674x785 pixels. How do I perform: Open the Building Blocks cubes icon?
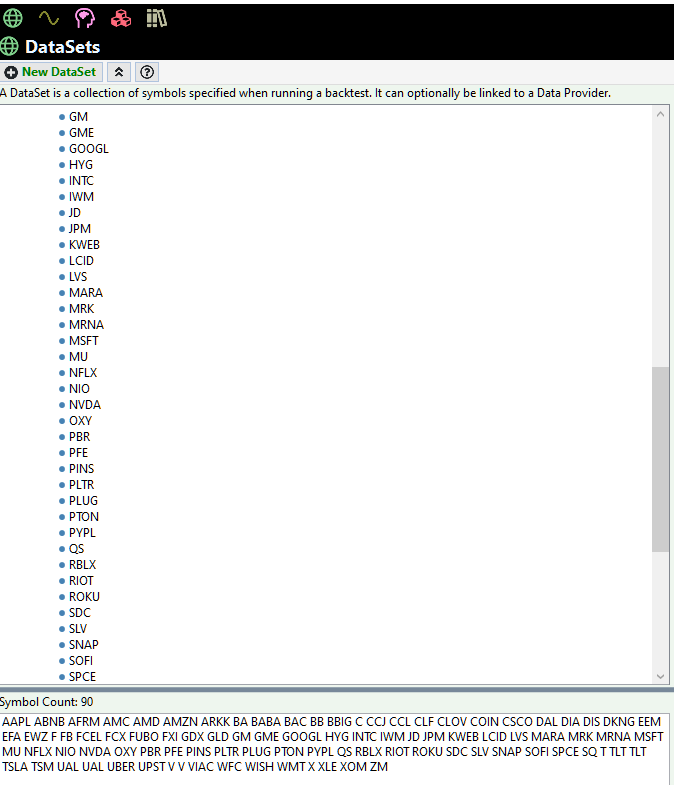point(121,19)
